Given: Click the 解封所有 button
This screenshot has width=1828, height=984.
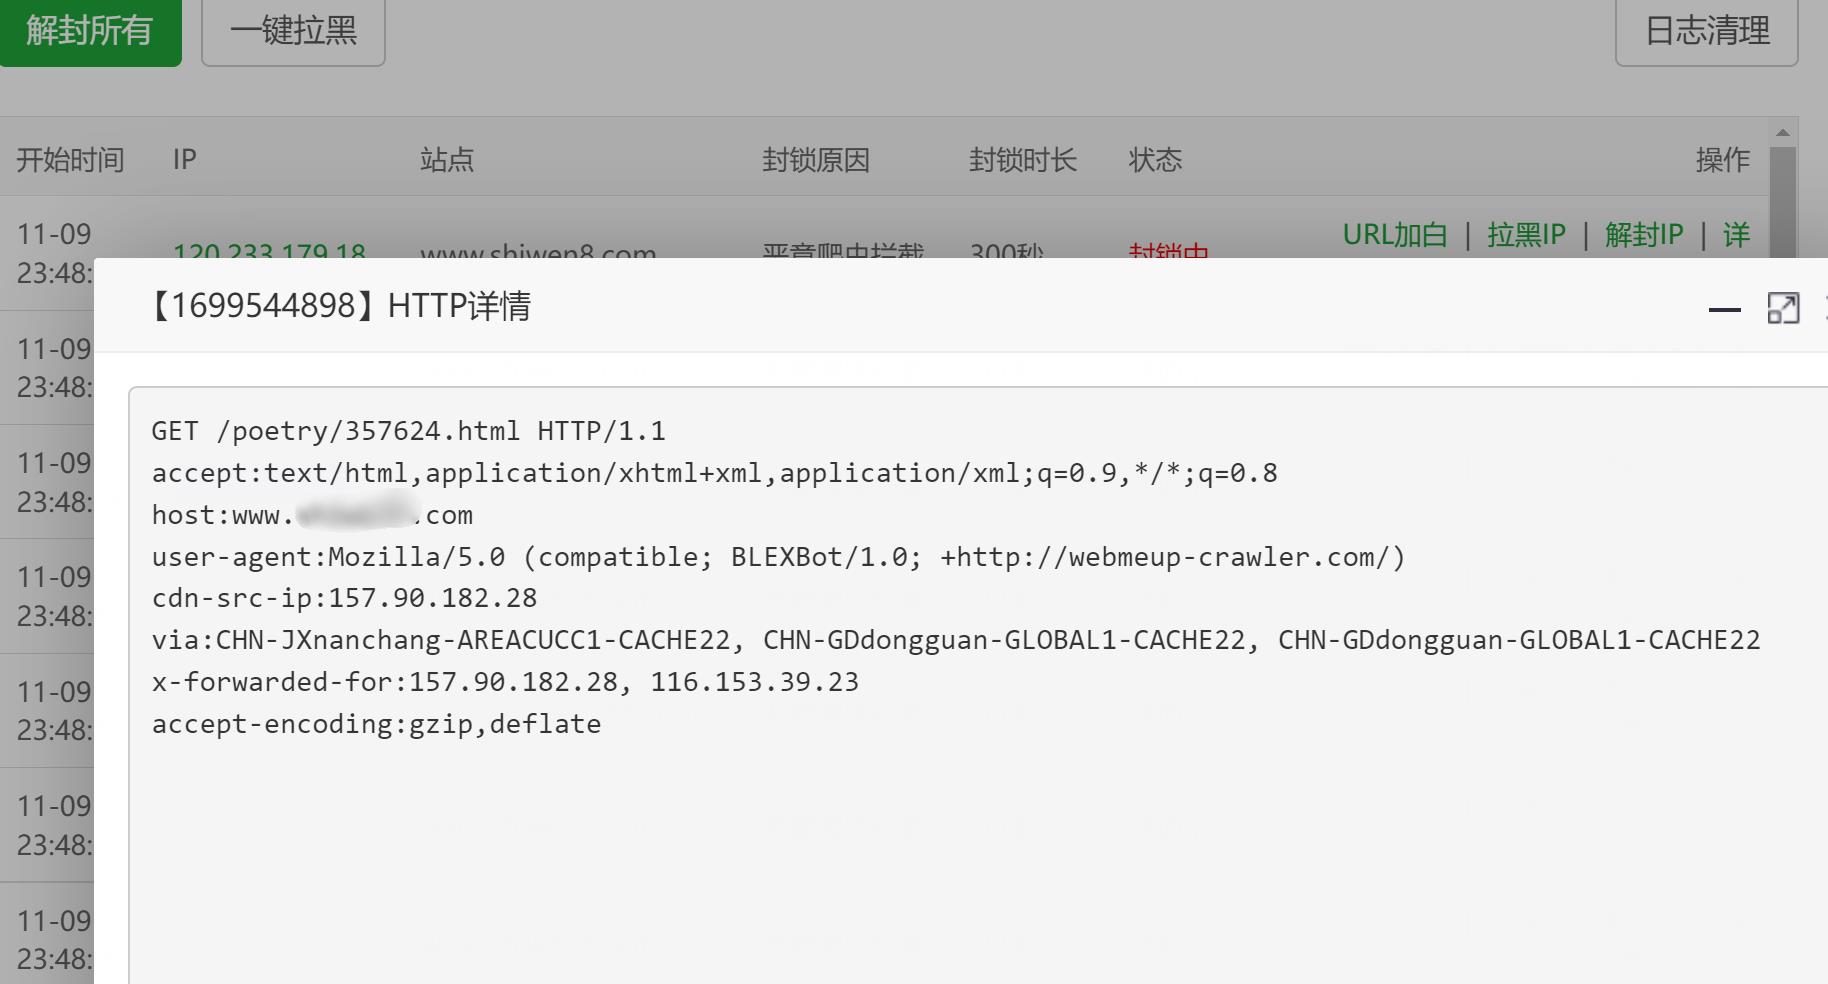Looking at the screenshot, I should 90,31.
